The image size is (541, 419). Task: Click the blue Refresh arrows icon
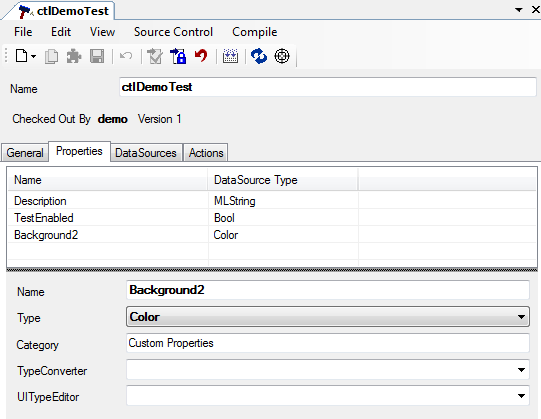click(x=259, y=56)
